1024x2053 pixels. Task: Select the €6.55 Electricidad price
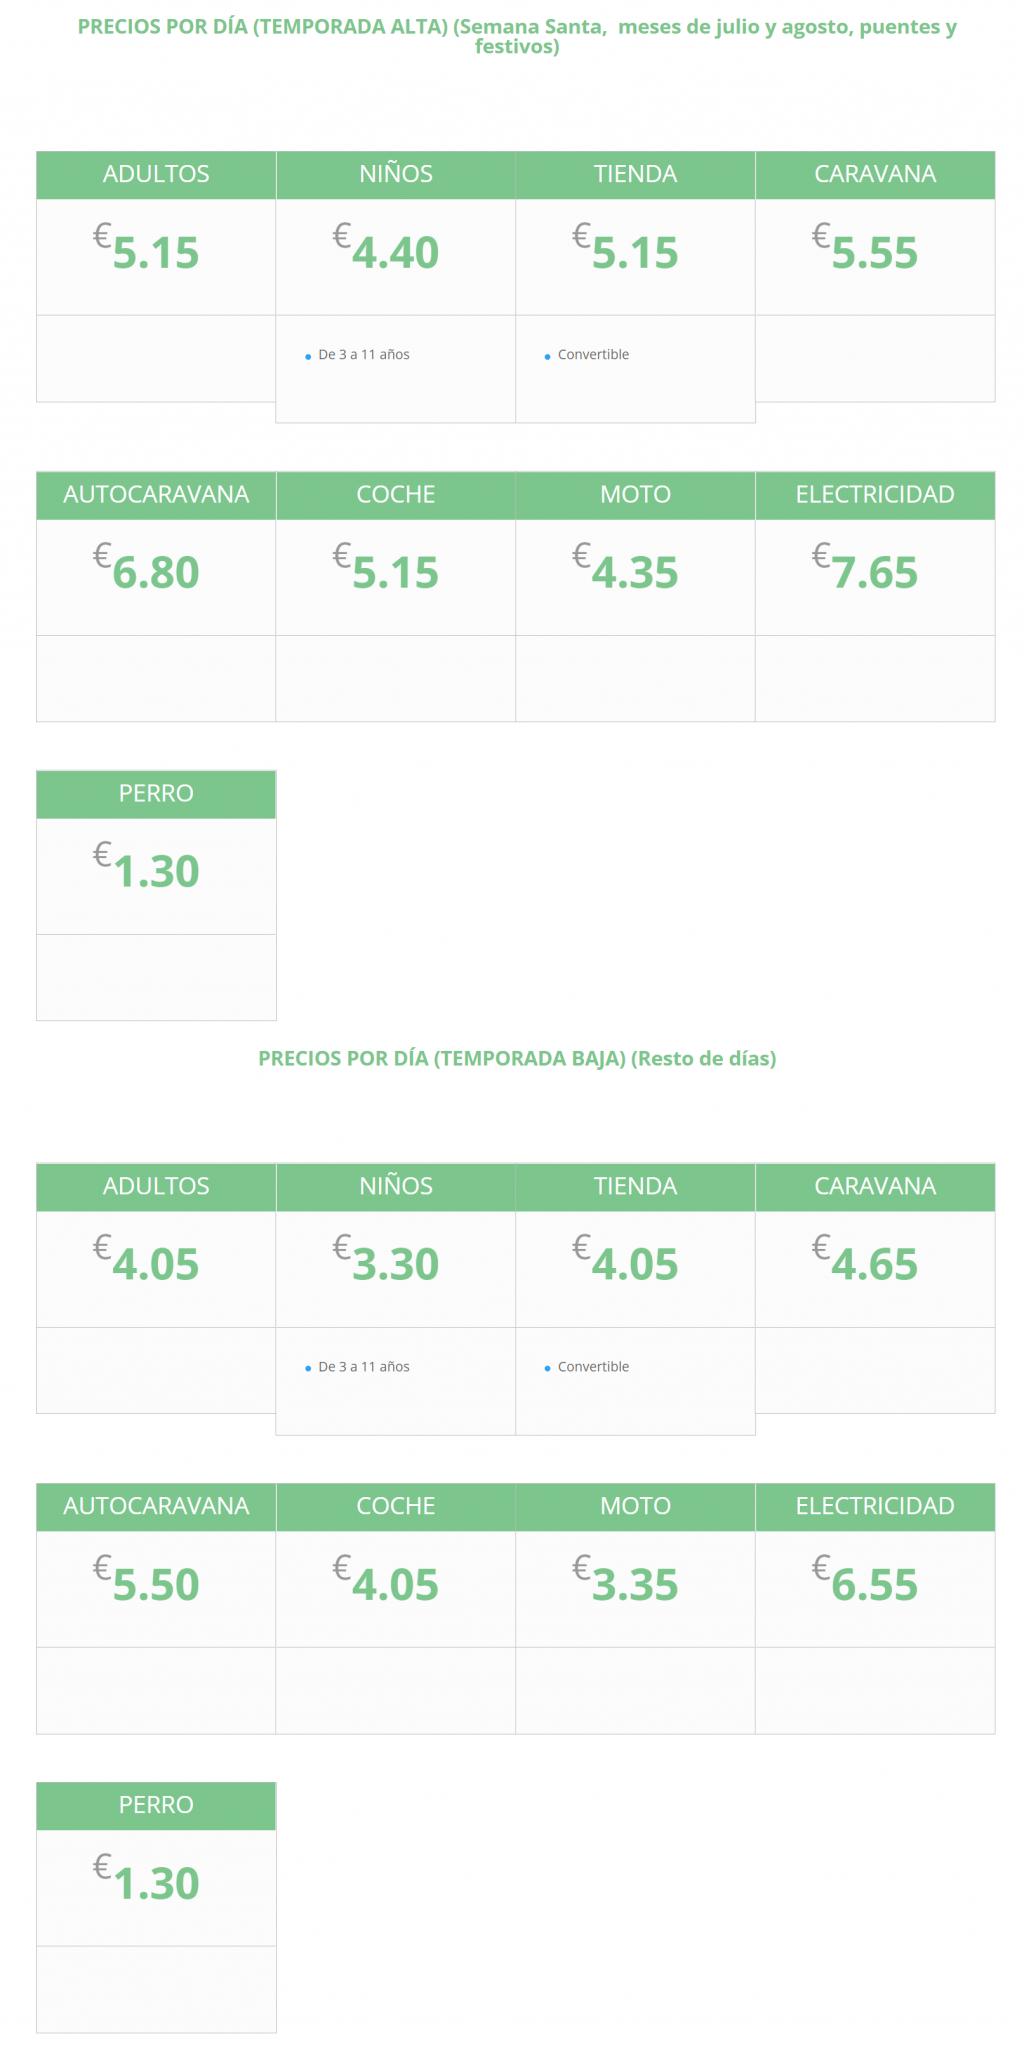coord(874,1584)
